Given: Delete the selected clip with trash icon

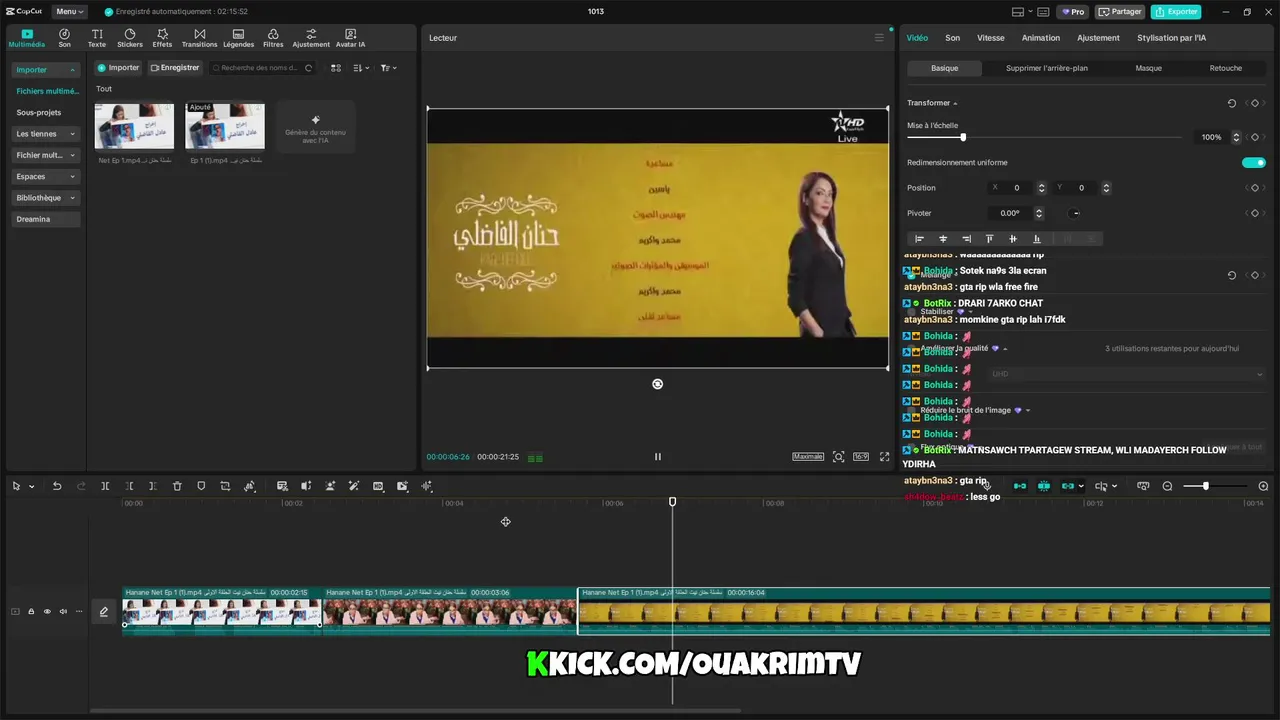Looking at the screenshot, I should click(x=177, y=486).
